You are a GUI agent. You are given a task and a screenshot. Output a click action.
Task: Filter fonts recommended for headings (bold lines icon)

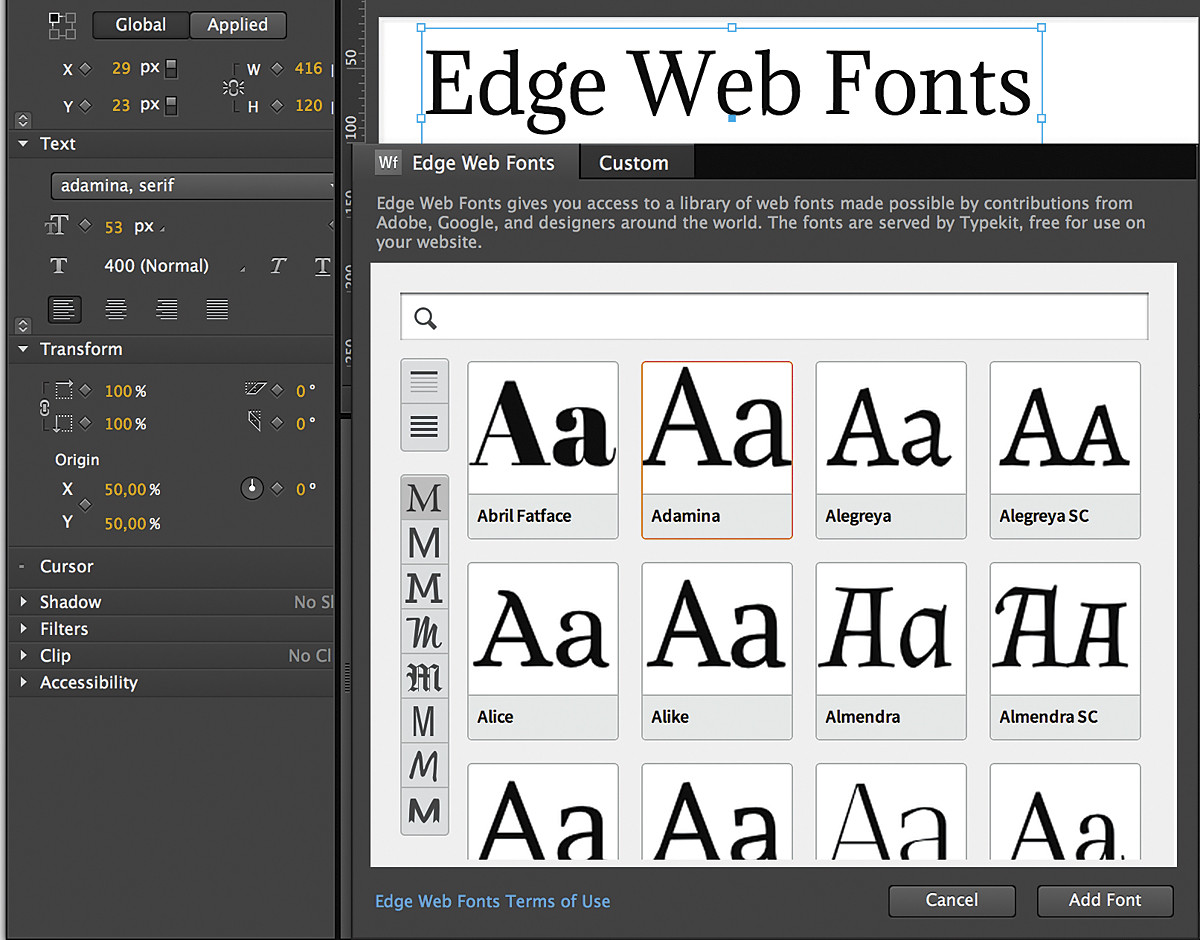coord(424,427)
